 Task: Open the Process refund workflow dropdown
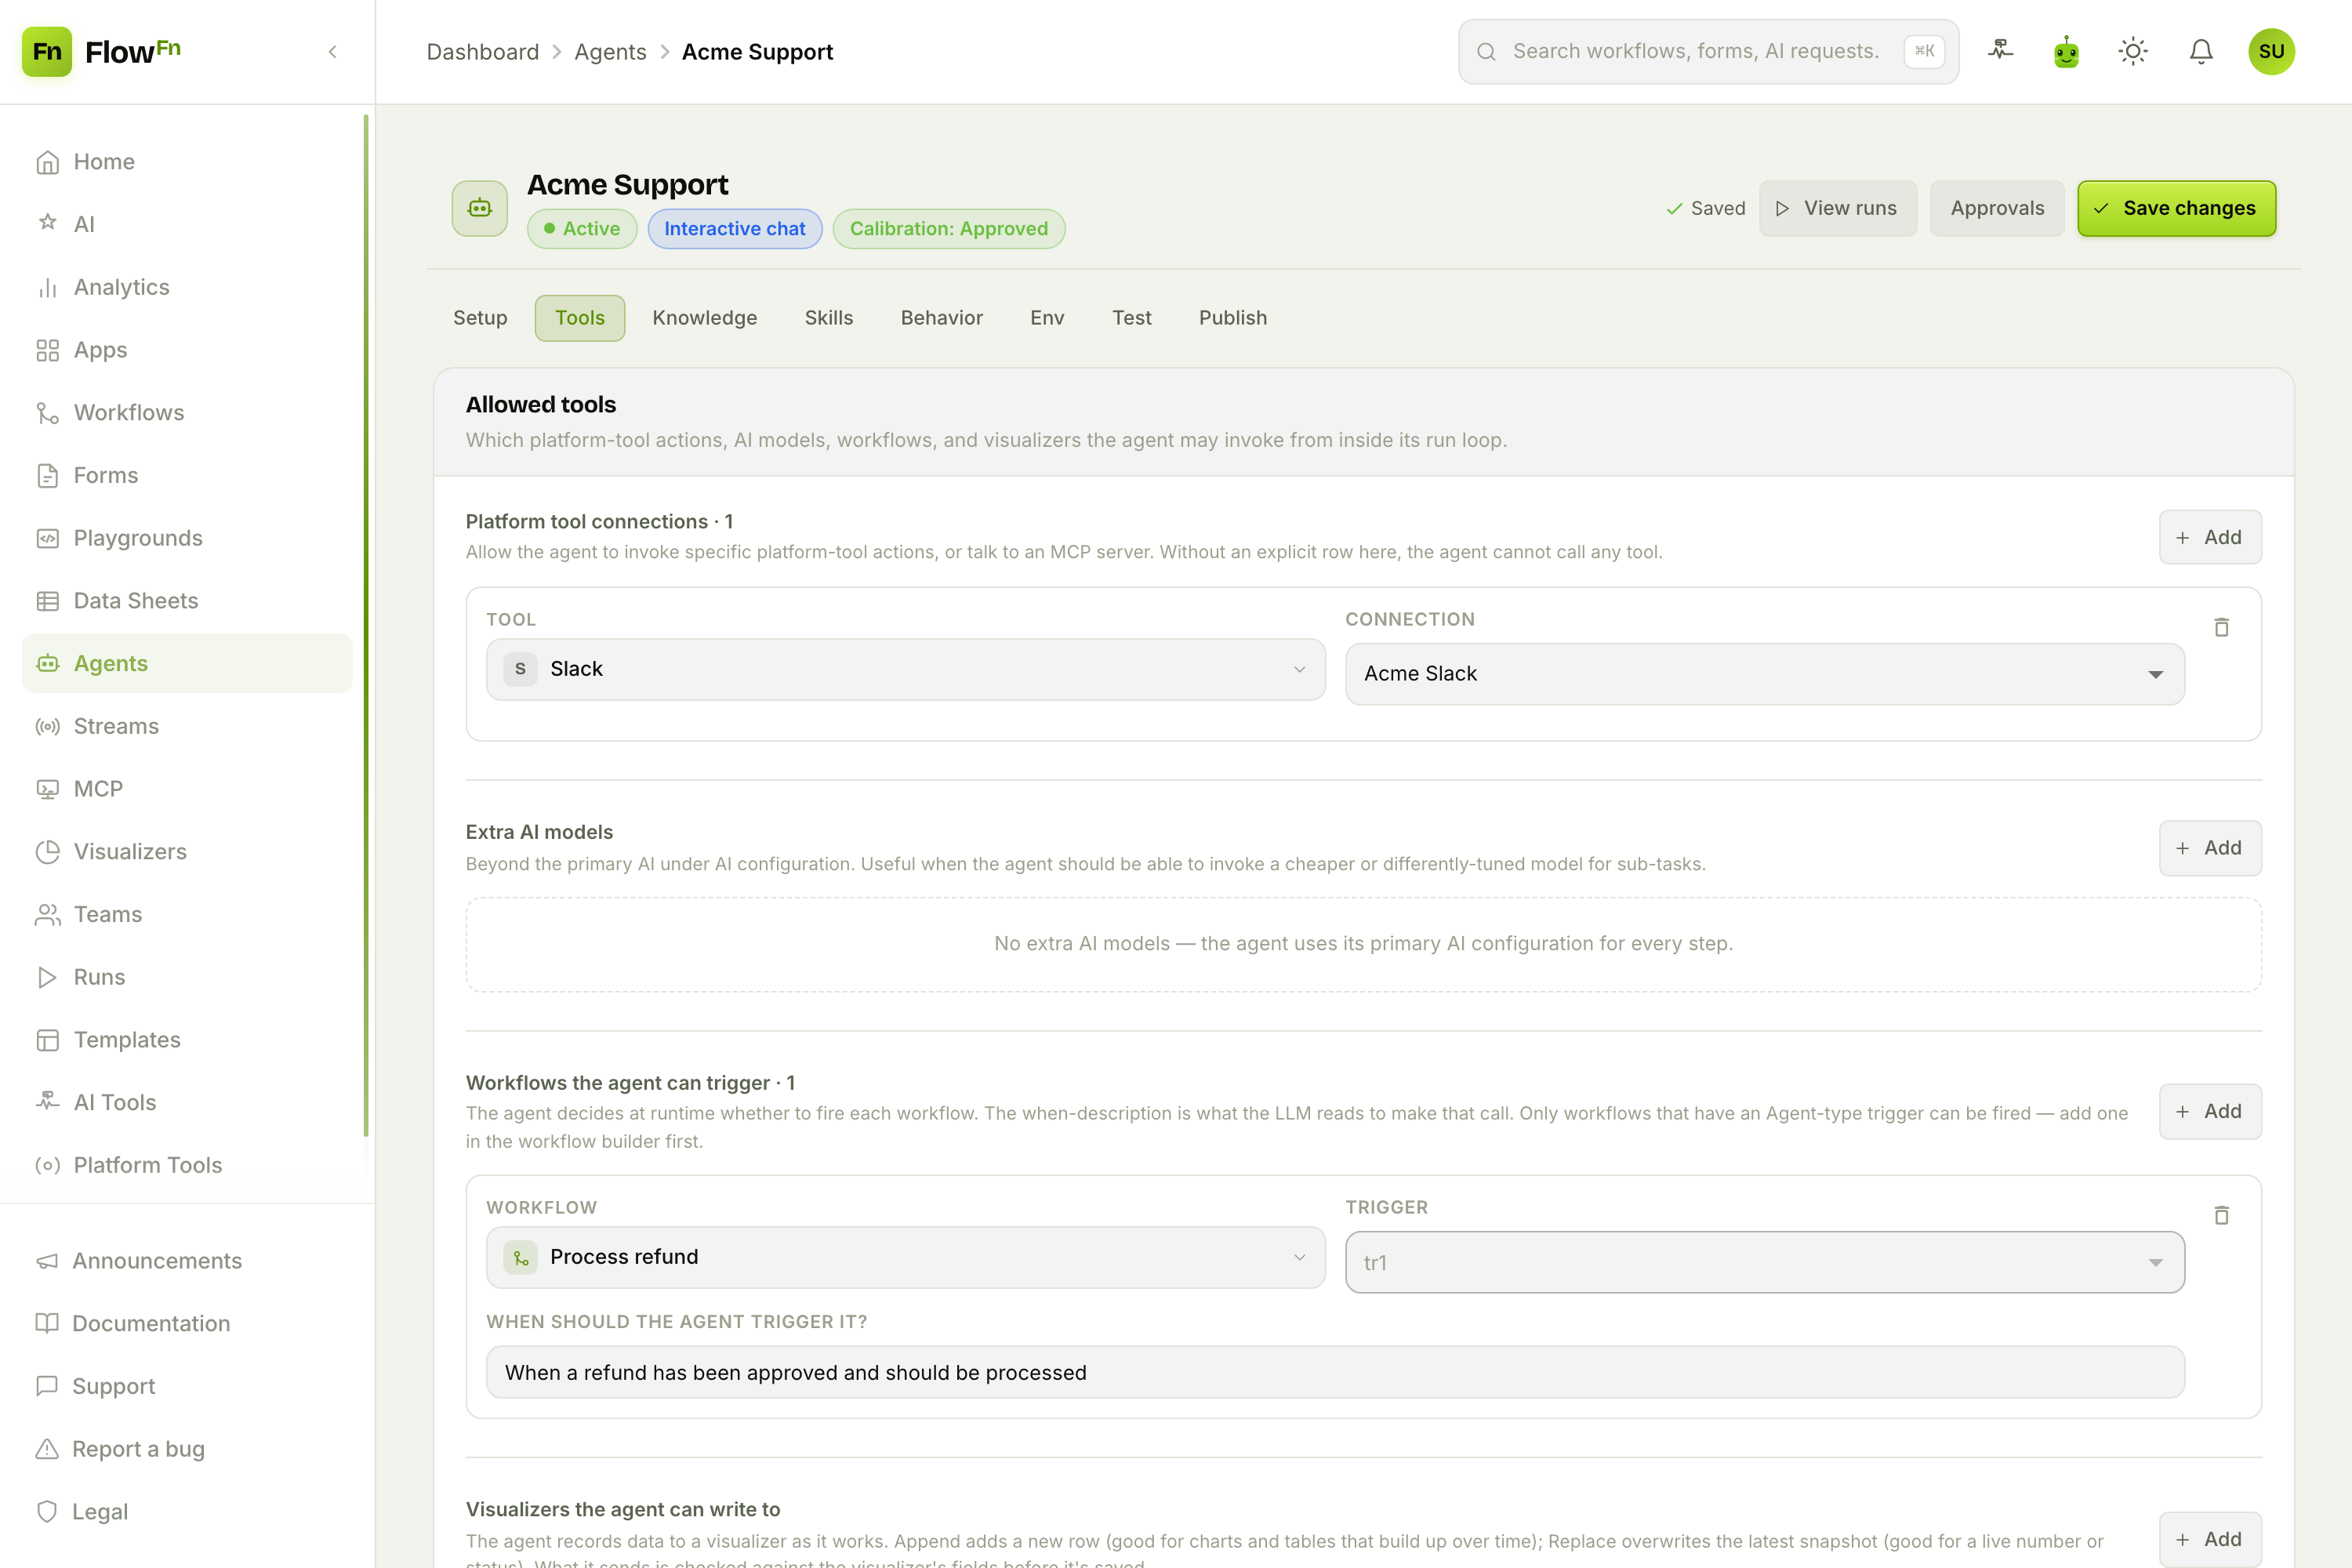pyautogui.click(x=906, y=1257)
